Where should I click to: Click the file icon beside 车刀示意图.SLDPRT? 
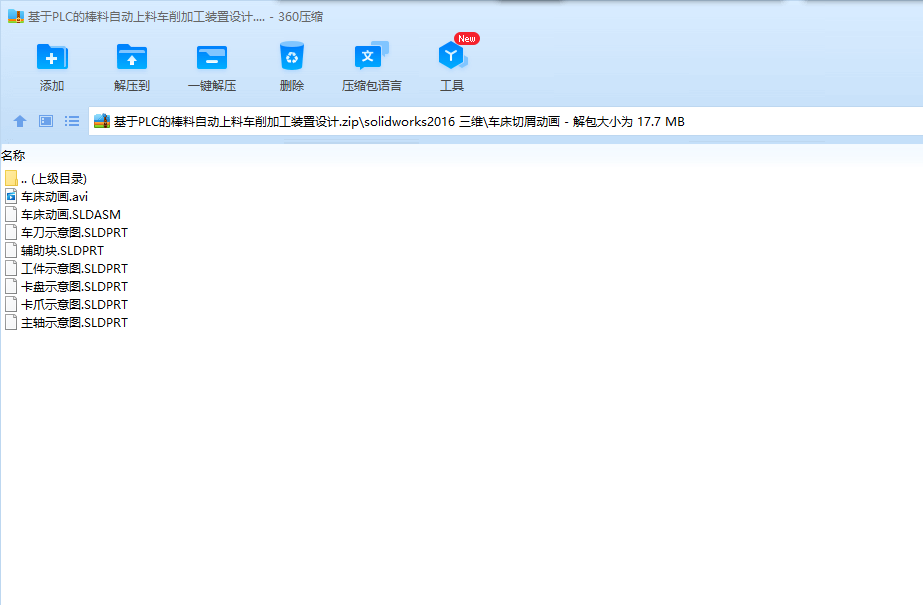point(11,232)
